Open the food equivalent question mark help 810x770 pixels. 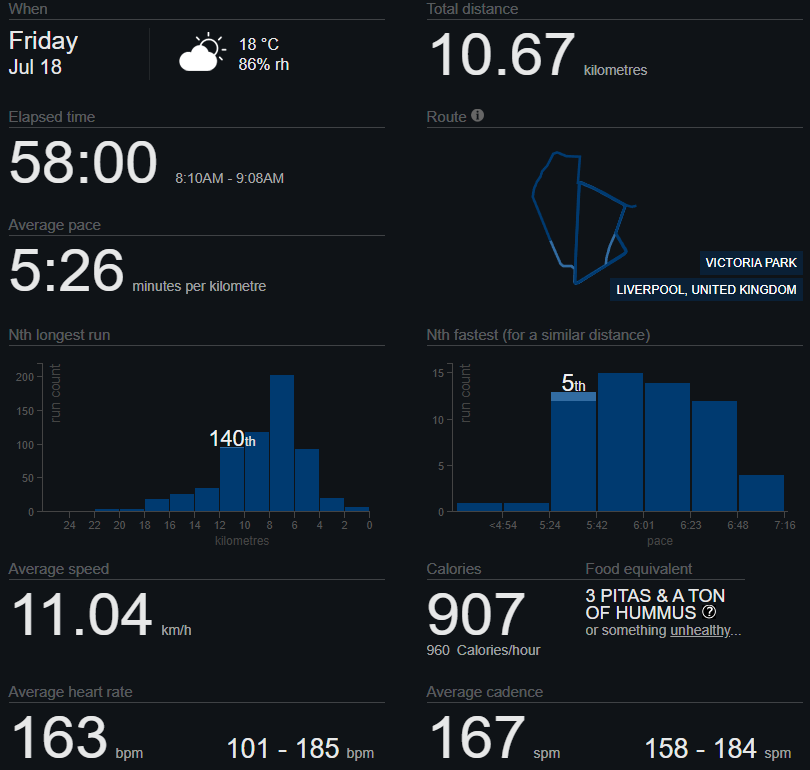point(709,612)
